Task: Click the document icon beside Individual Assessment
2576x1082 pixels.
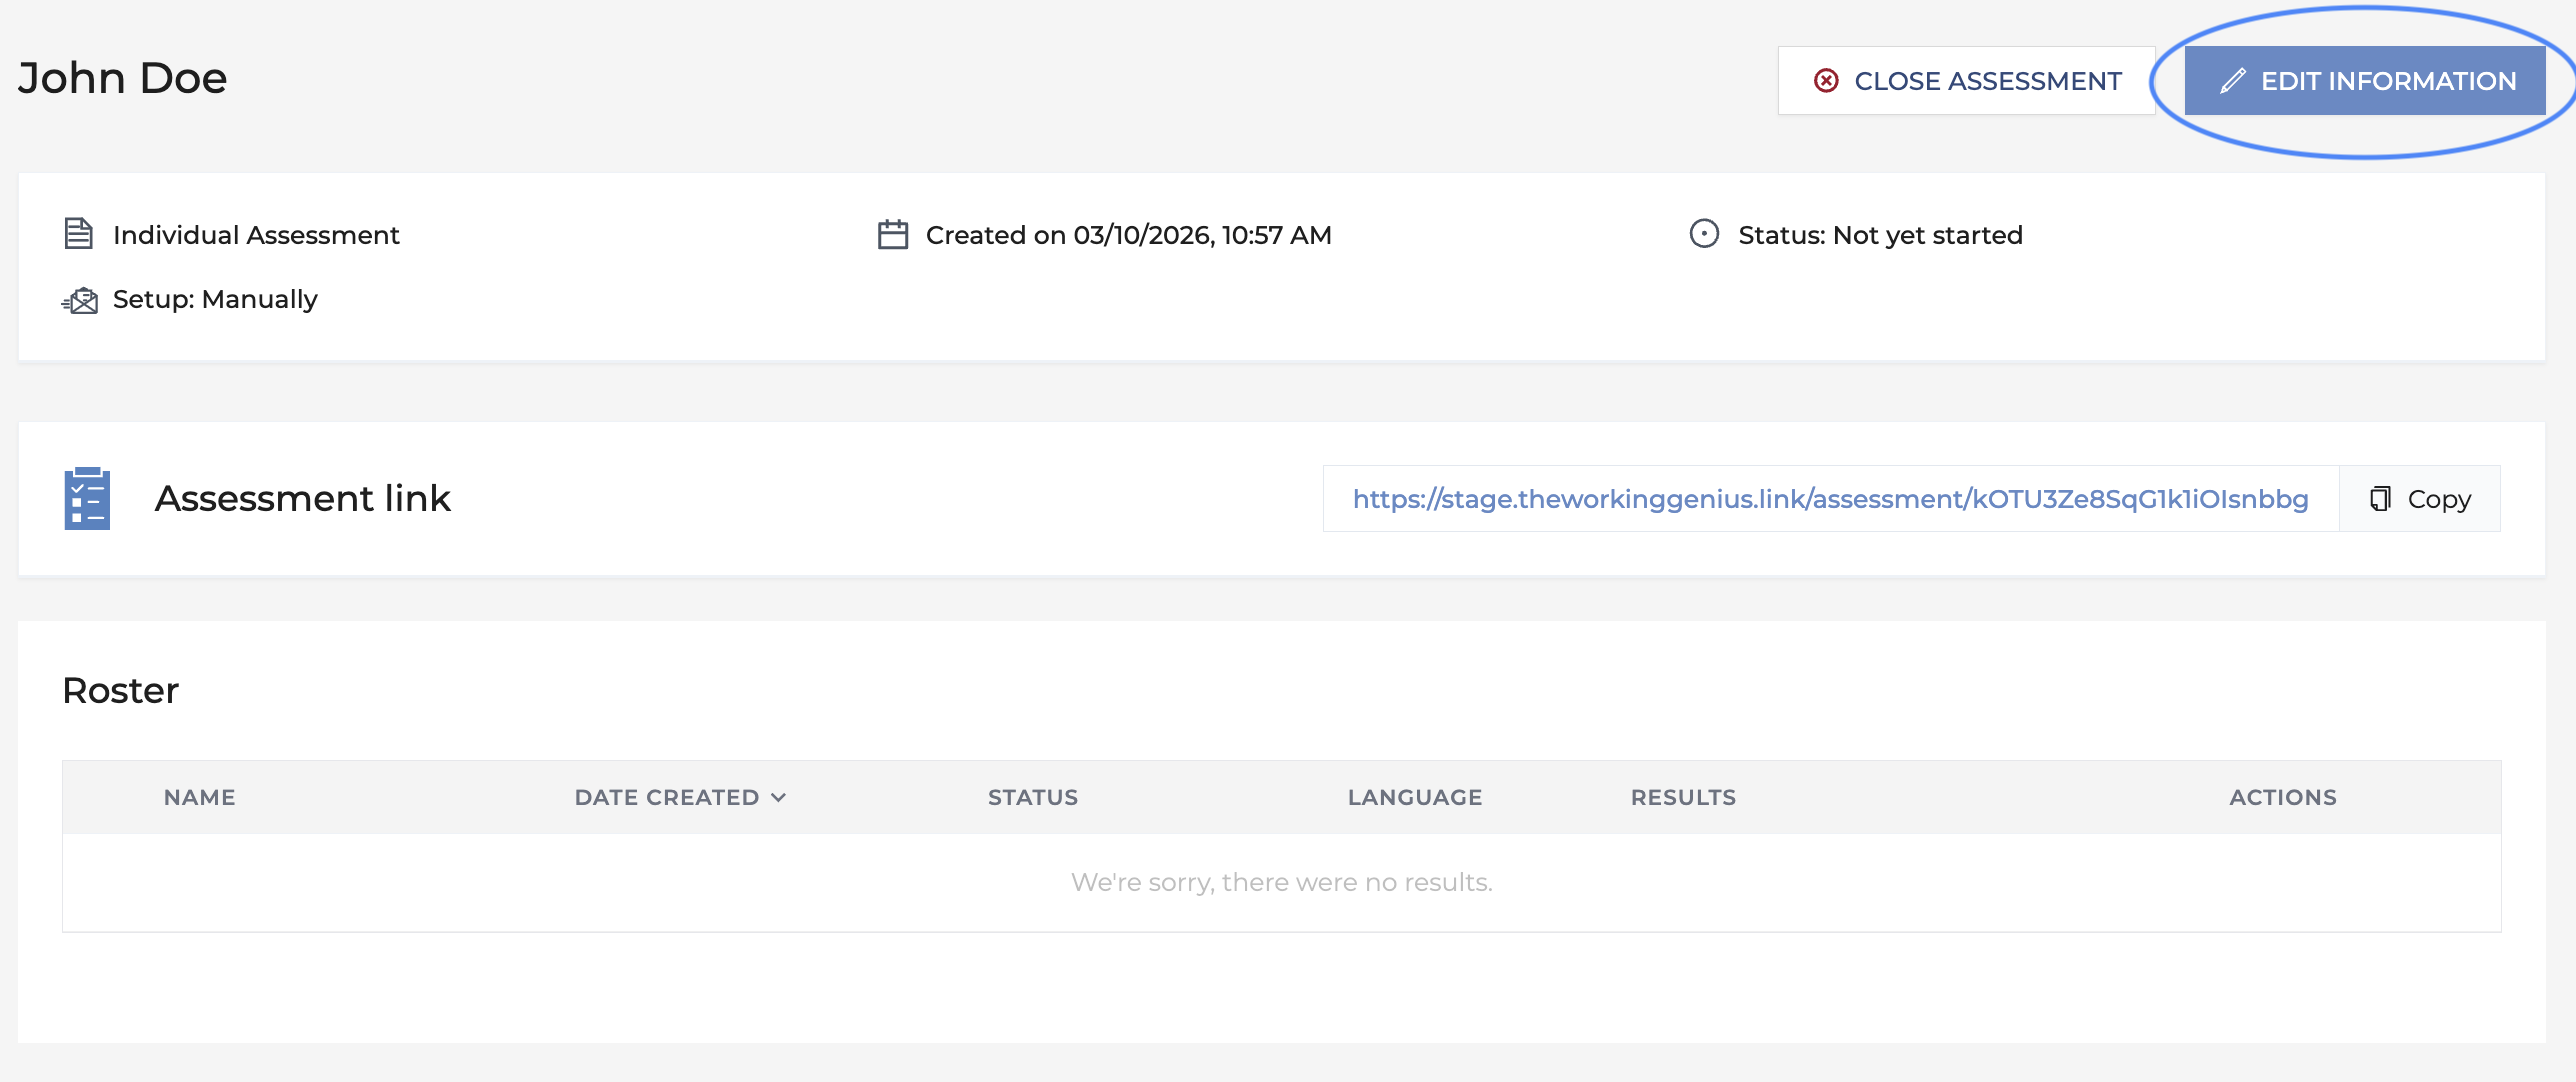Action: 79,234
